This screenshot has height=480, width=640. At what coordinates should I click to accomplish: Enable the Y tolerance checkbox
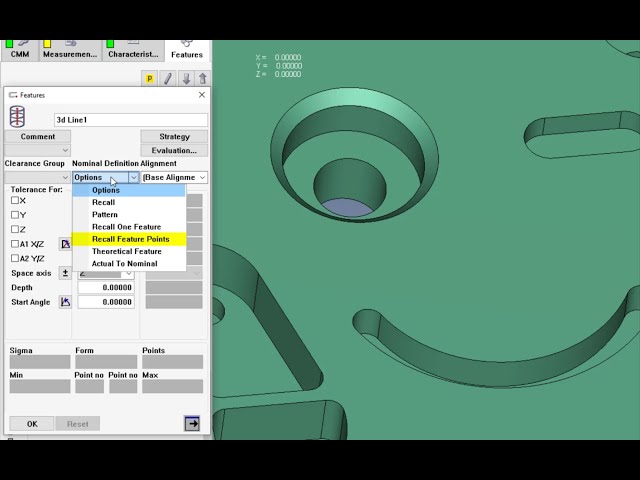tap(15, 215)
